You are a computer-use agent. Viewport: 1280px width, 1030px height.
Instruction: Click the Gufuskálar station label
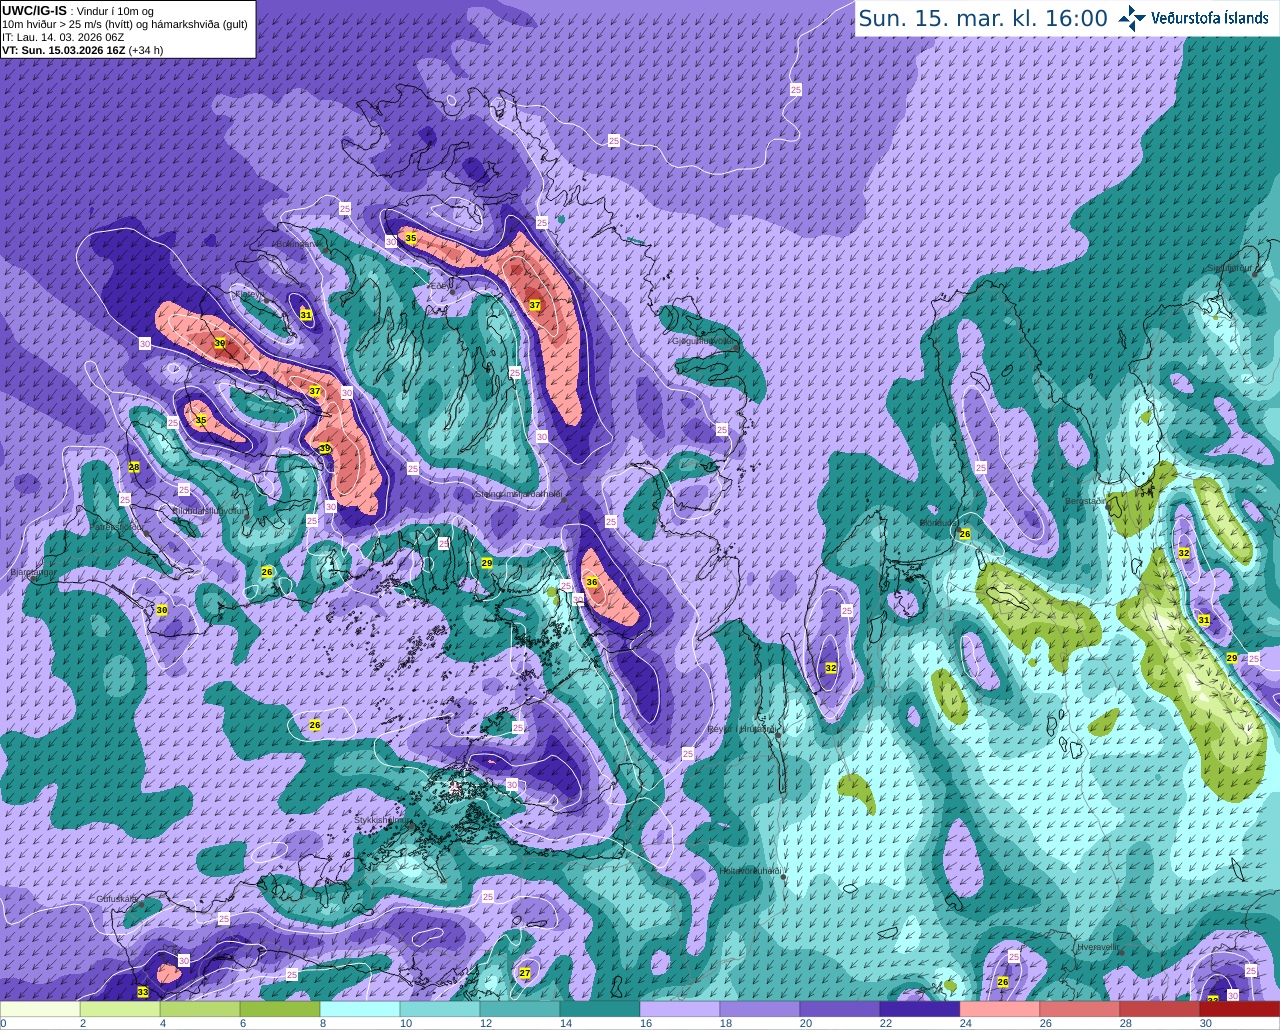[x=117, y=899]
